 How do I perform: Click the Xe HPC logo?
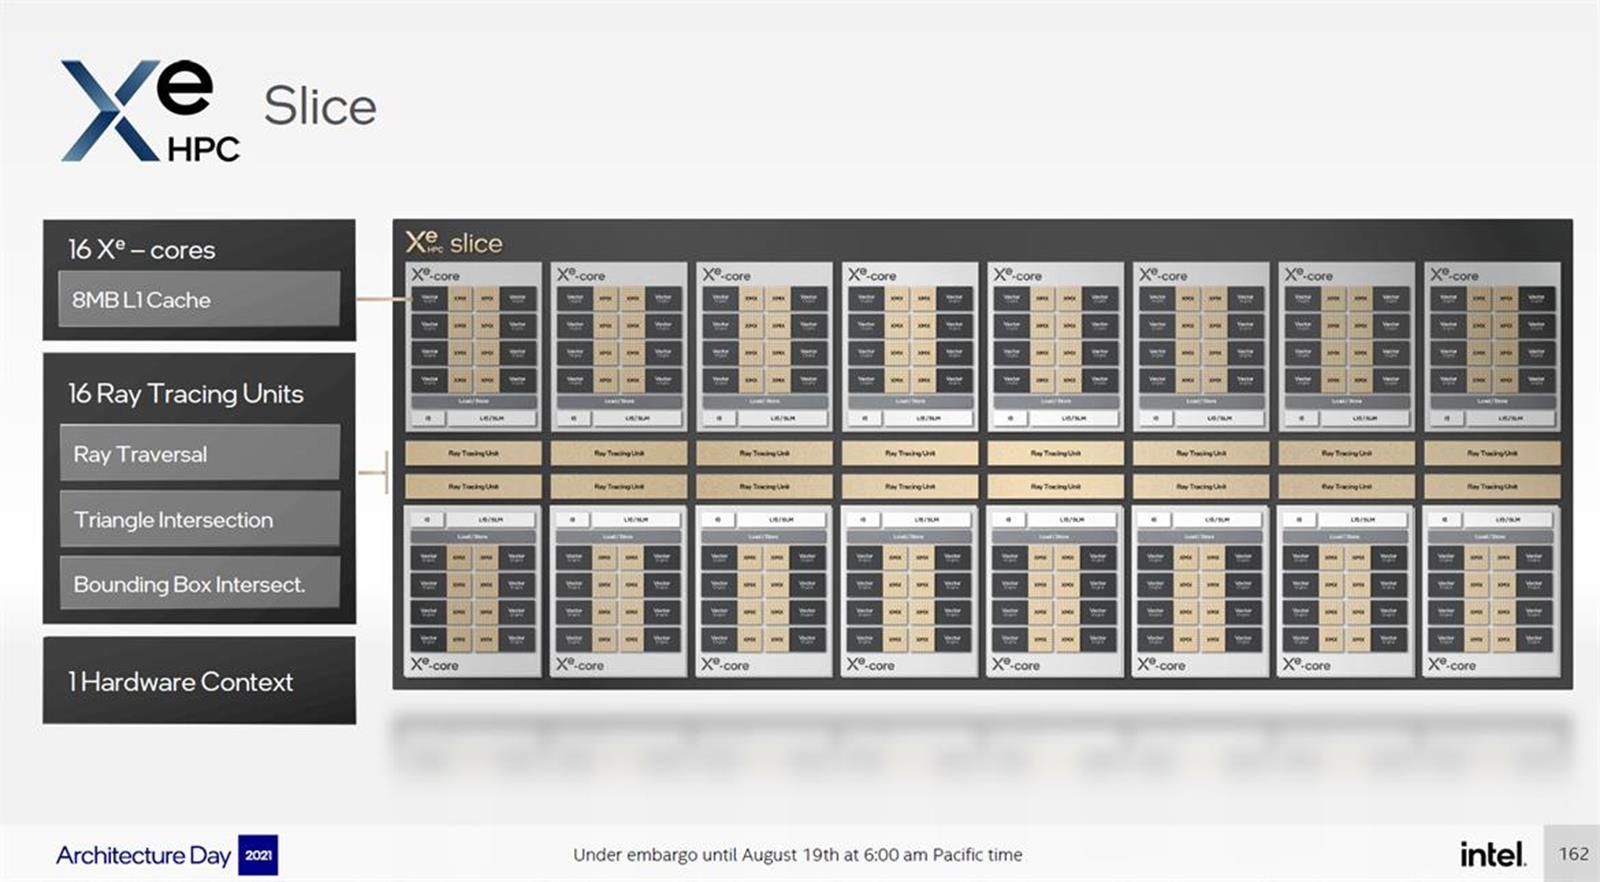pos(150,110)
